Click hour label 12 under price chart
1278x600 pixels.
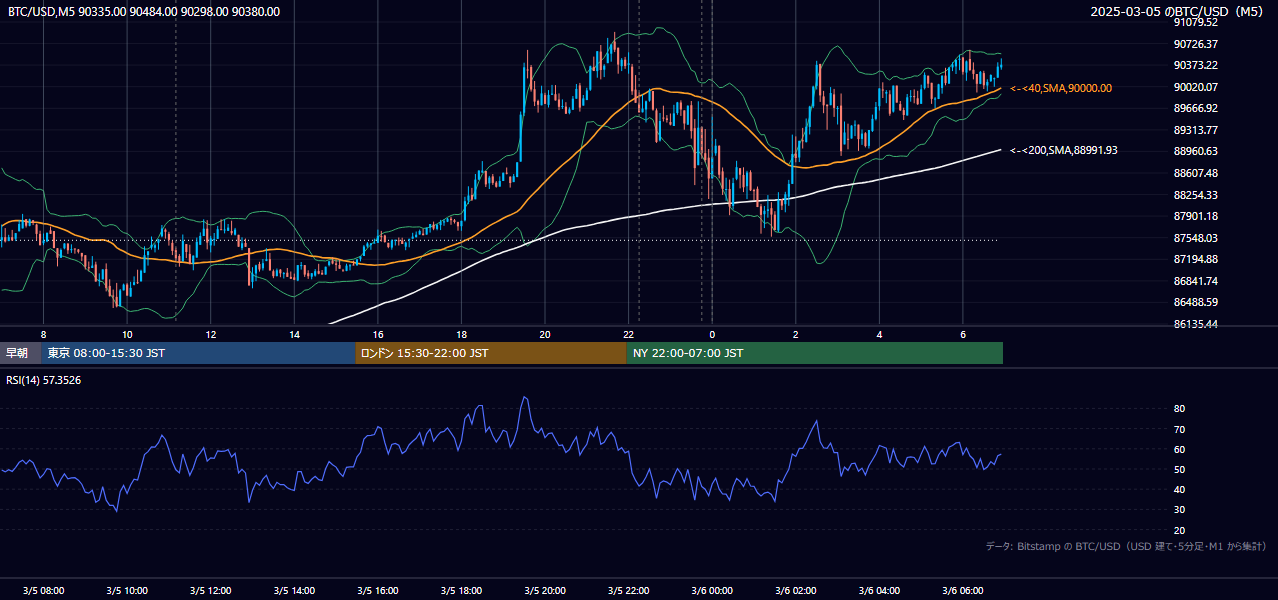[211, 334]
